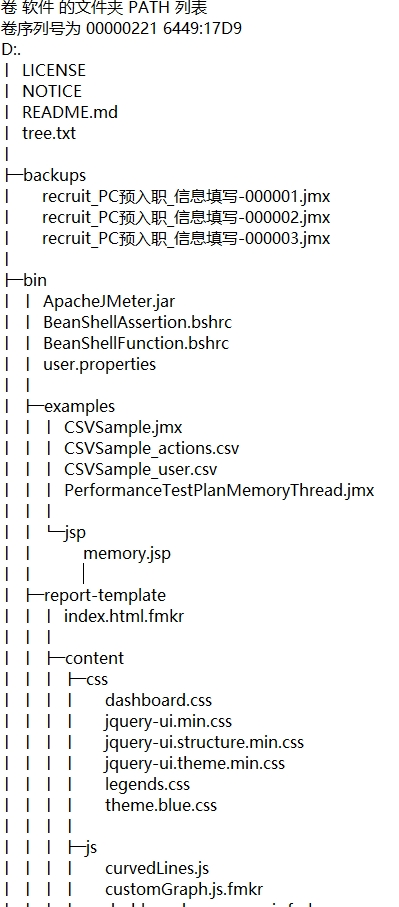Click the bin folder node
Image resolution: width=399 pixels, height=907 pixels.
click(x=35, y=280)
